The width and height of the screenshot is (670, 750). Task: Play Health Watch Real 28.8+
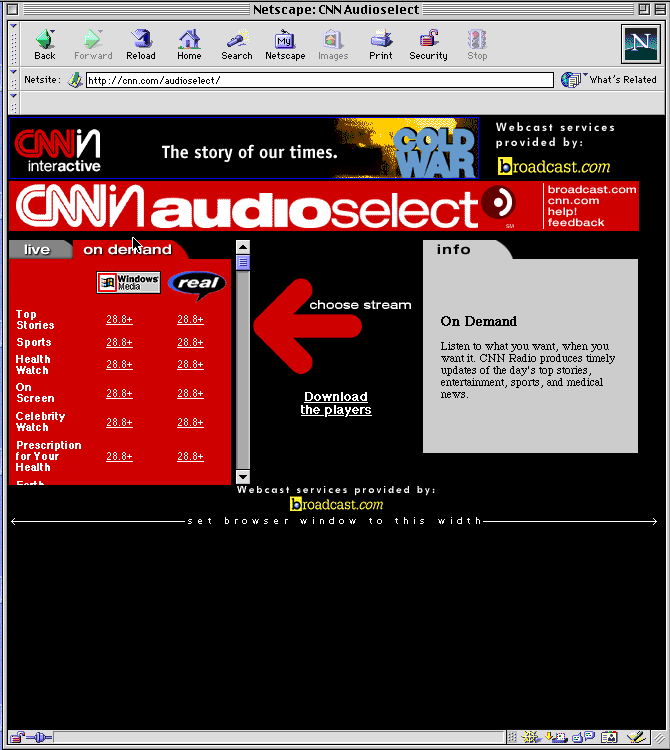pos(190,364)
